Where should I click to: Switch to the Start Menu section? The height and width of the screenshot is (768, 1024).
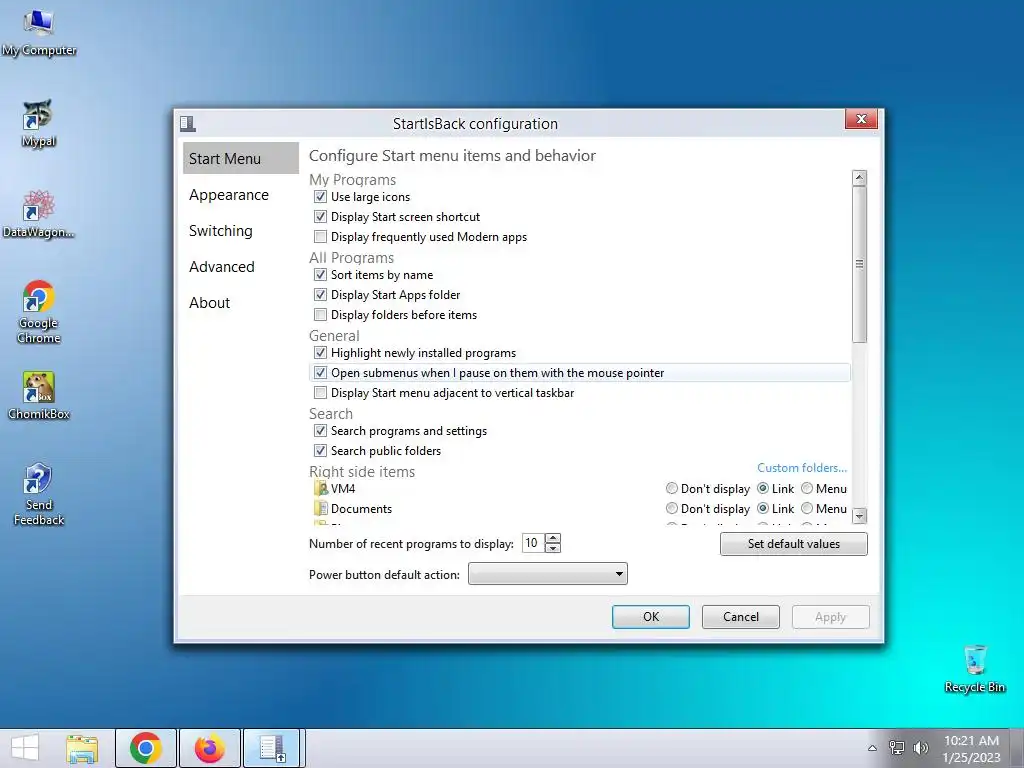pos(240,159)
